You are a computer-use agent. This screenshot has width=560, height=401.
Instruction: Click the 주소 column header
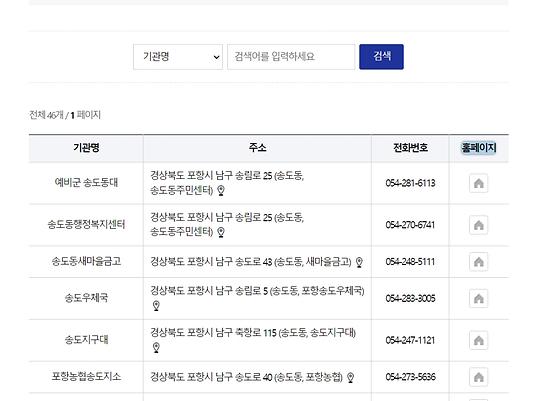(x=258, y=148)
